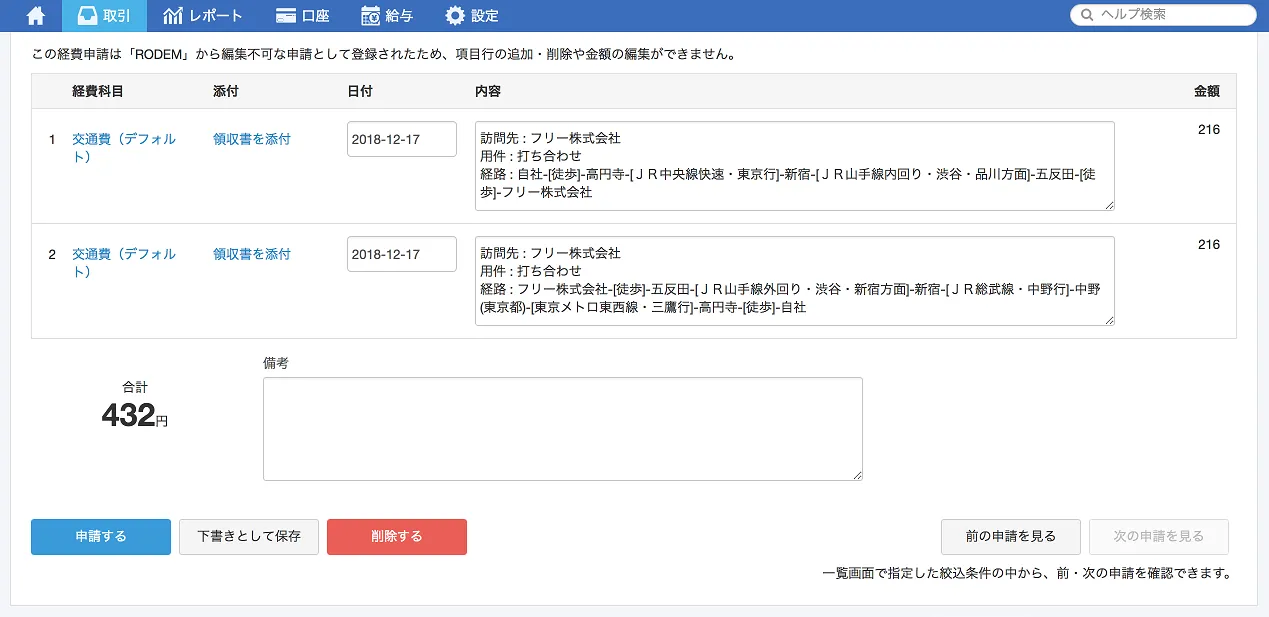Open the 取引 tab
This screenshot has width=1269, height=617.
pos(104,16)
